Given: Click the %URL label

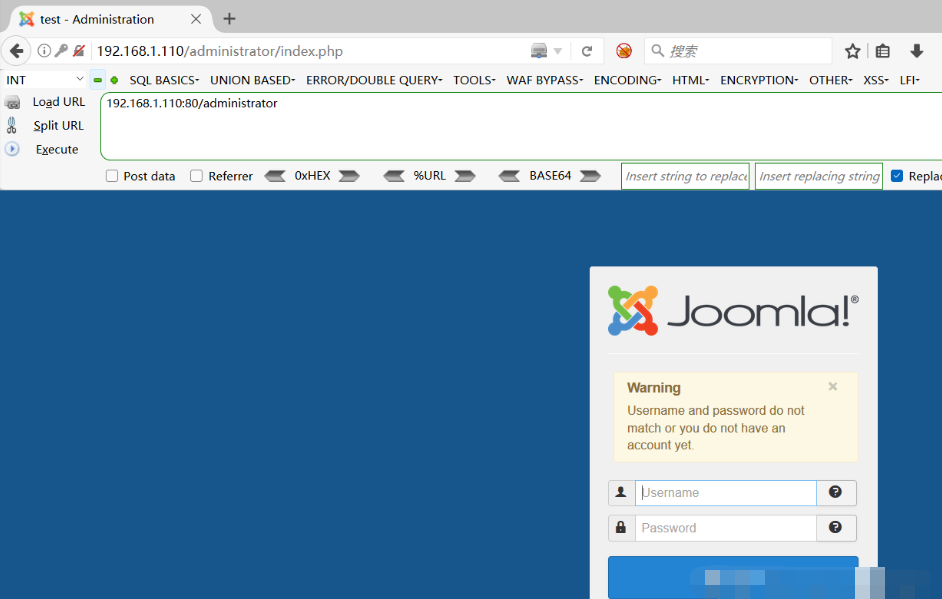Looking at the screenshot, I should pos(430,175).
